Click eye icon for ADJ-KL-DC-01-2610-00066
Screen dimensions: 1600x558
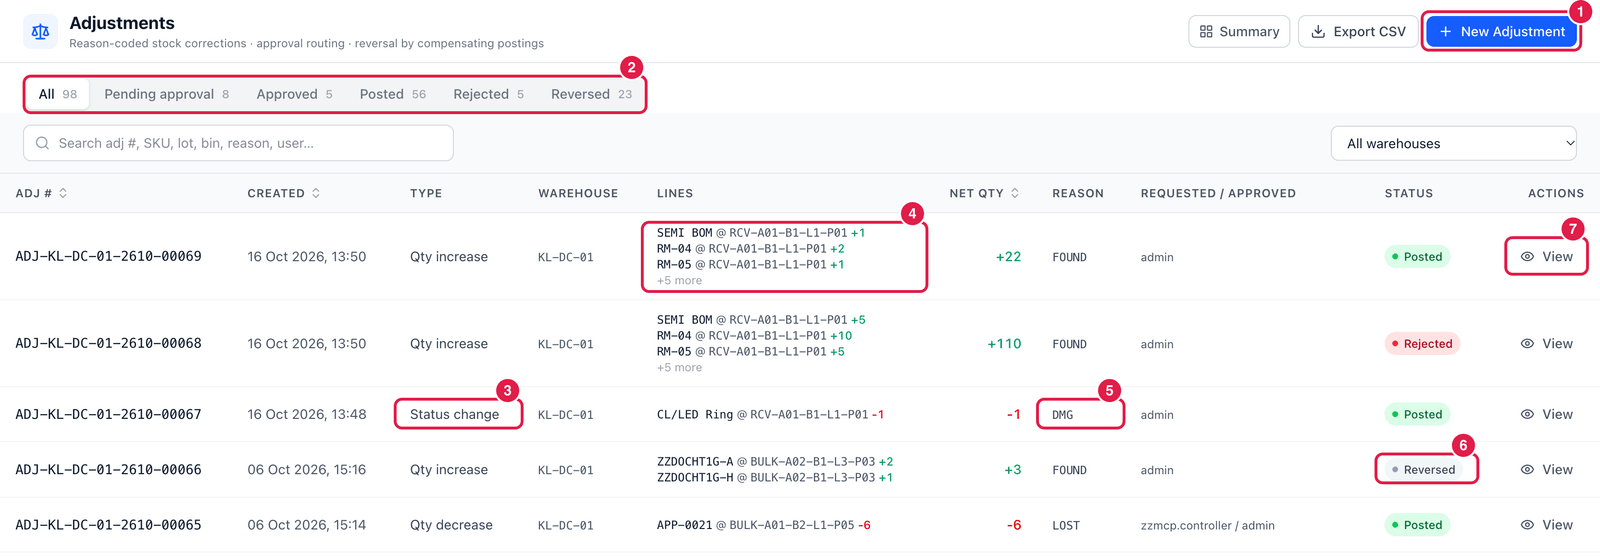click(x=1527, y=470)
